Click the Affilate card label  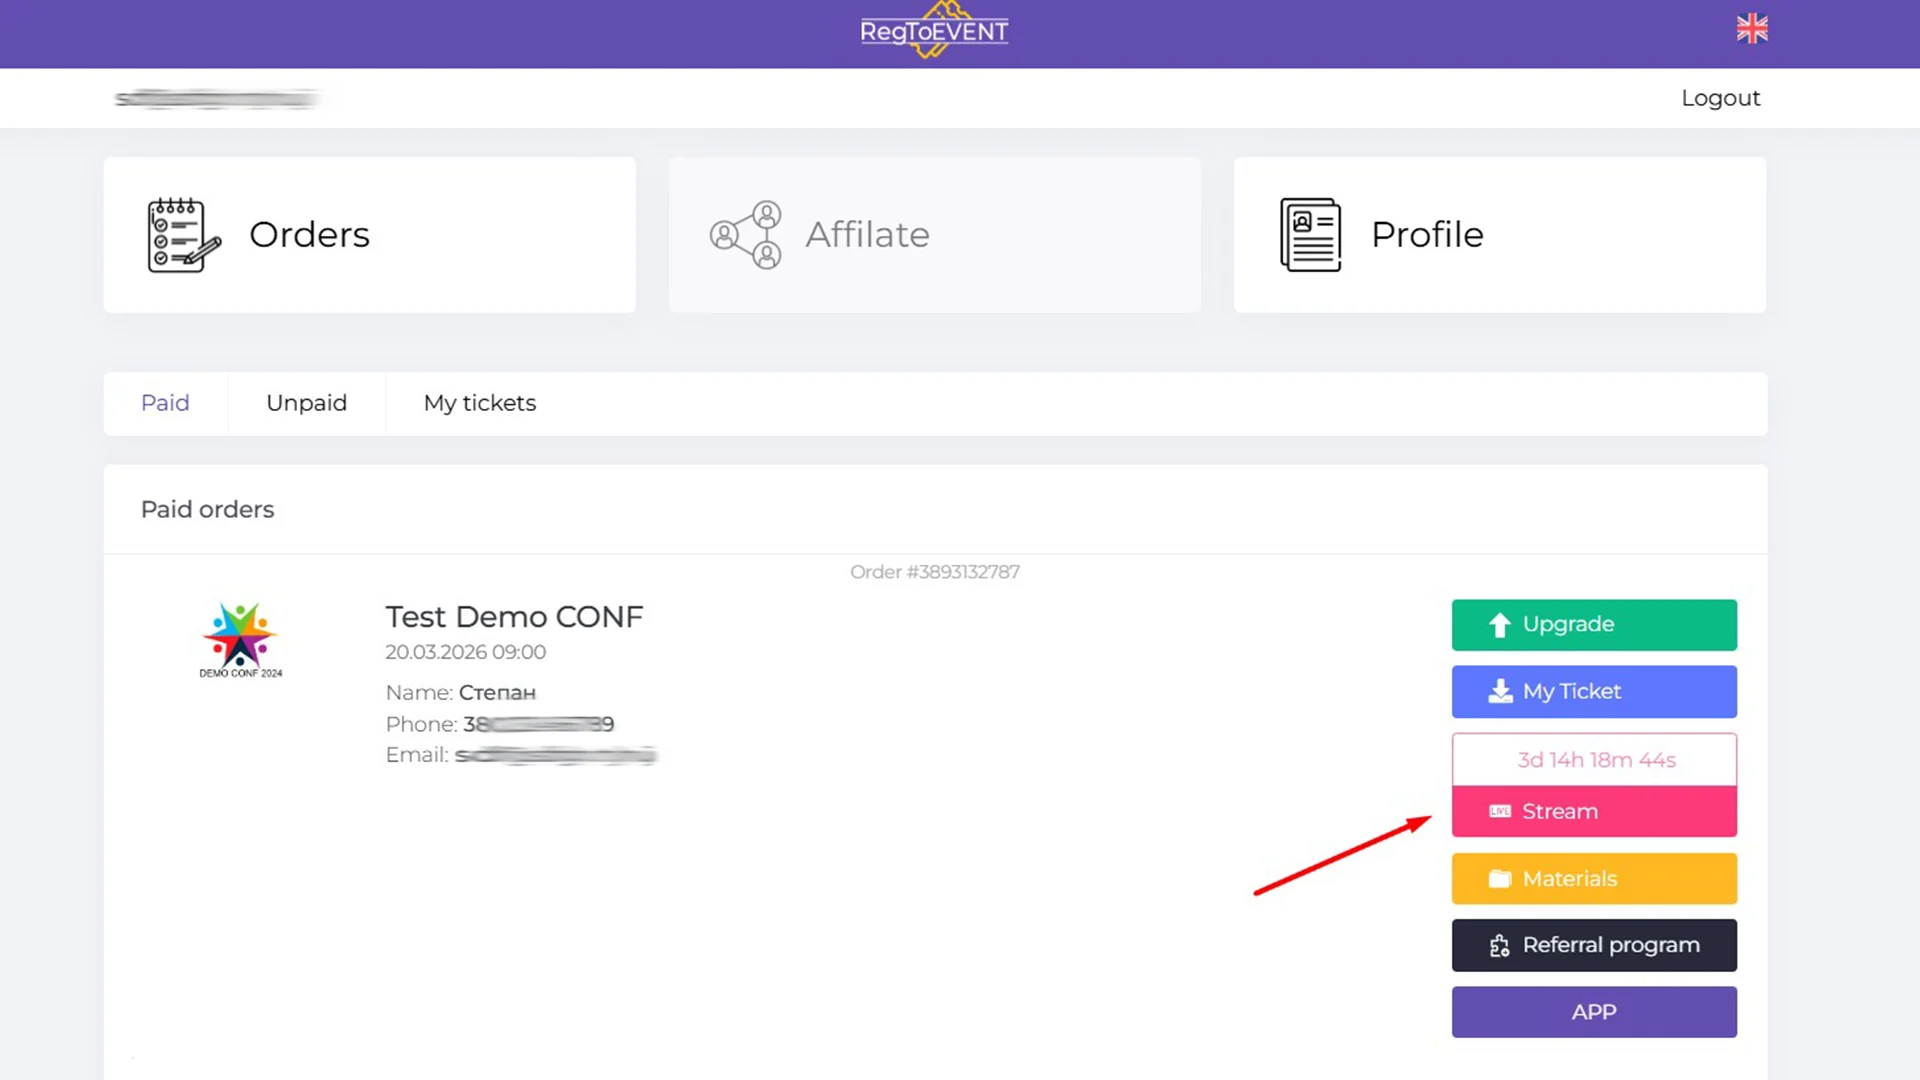coord(867,235)
